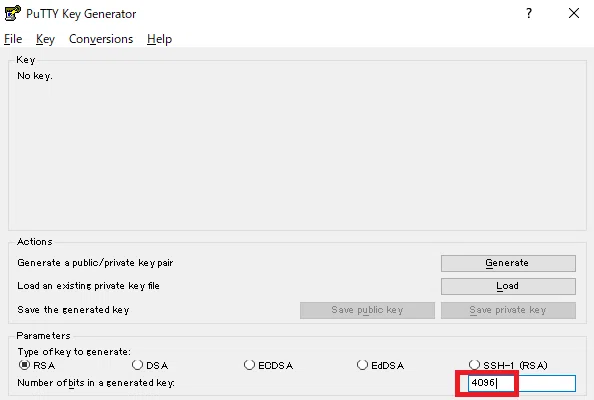Click 'Generate a public/private key pair' label
This screenshot has height=400, width=594.
point(95,263)
